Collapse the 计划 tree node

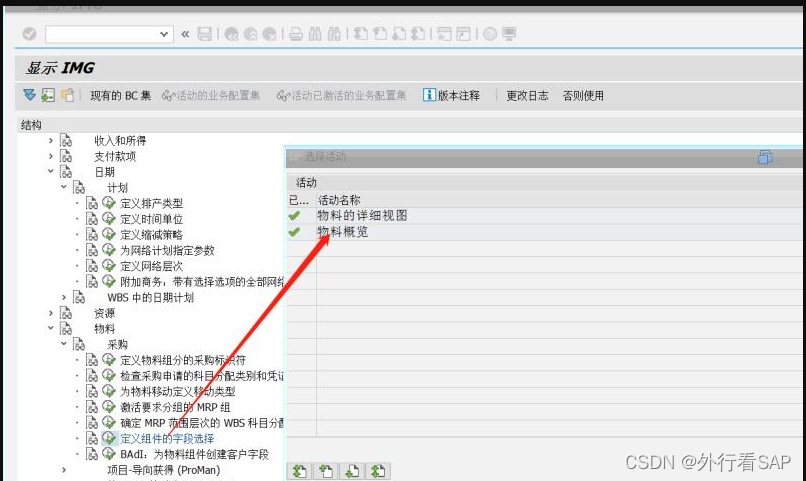(x=64, y=187)
